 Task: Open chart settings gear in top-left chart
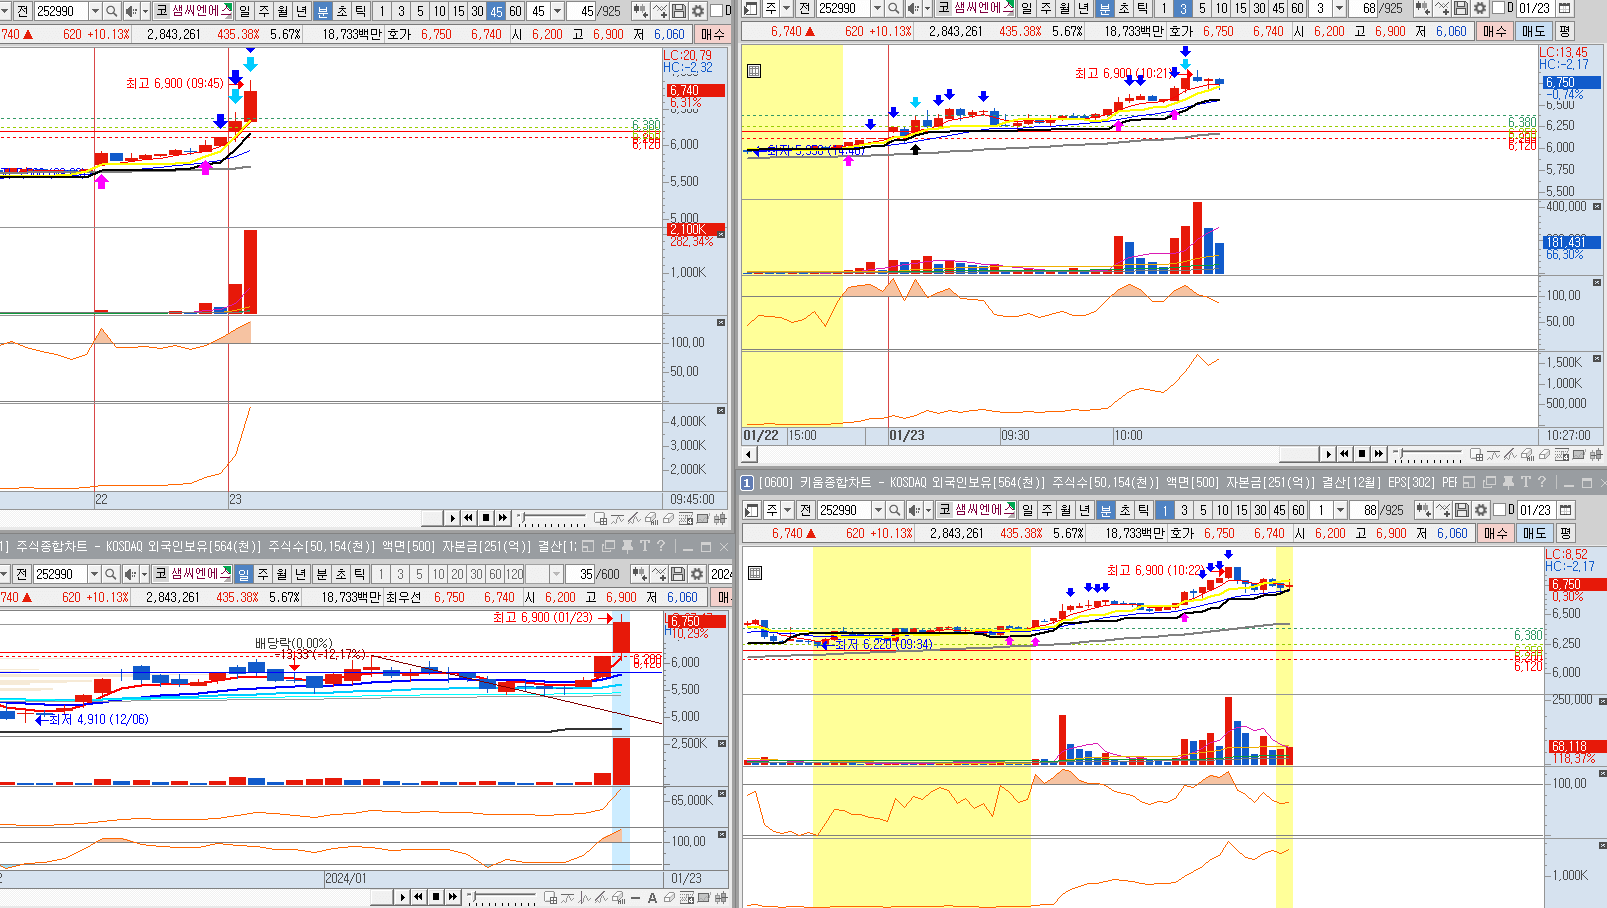pos(698,11)
